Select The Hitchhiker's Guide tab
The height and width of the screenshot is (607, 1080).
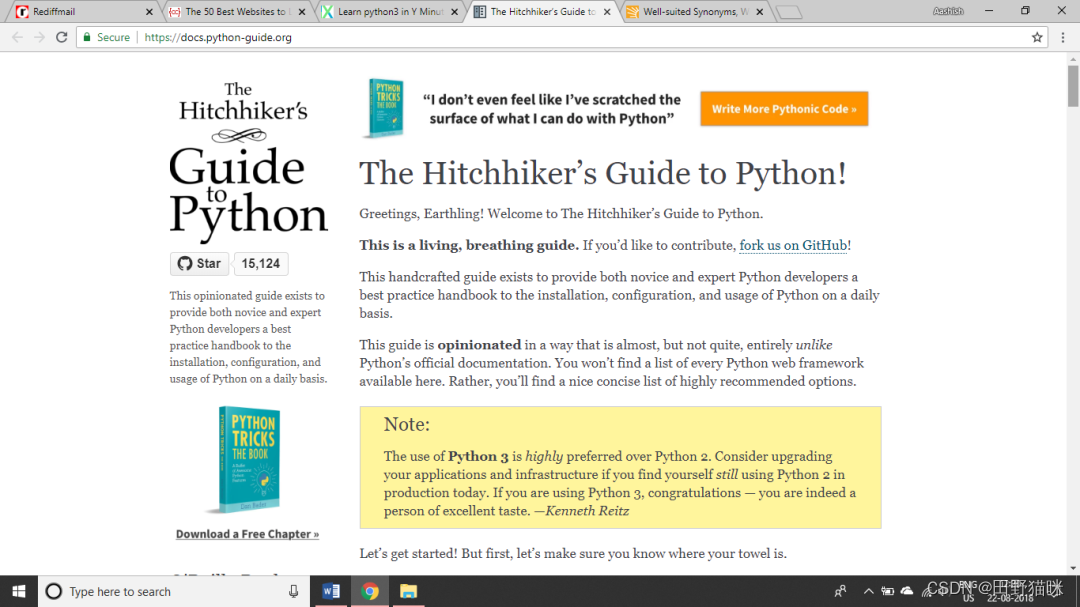click(542, 12)
